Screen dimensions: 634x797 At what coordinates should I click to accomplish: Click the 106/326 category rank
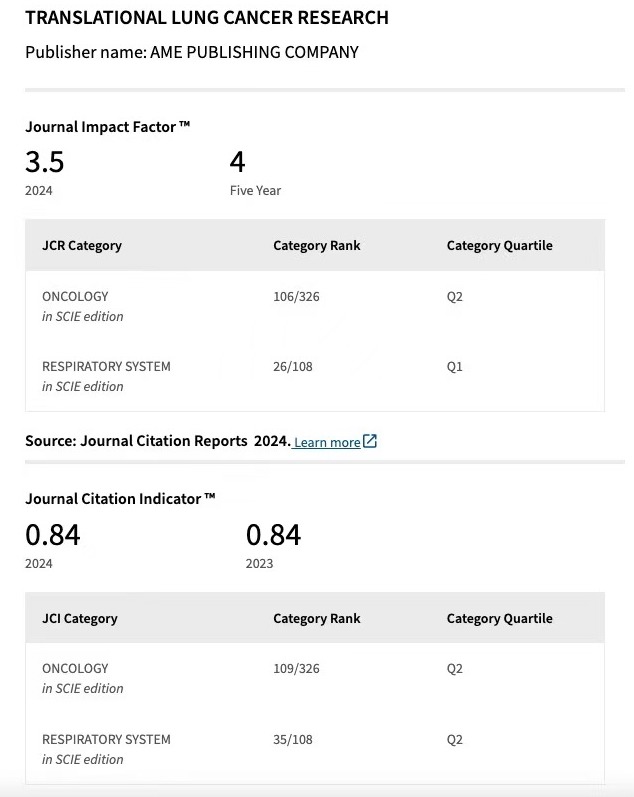[x=296, y=297]
